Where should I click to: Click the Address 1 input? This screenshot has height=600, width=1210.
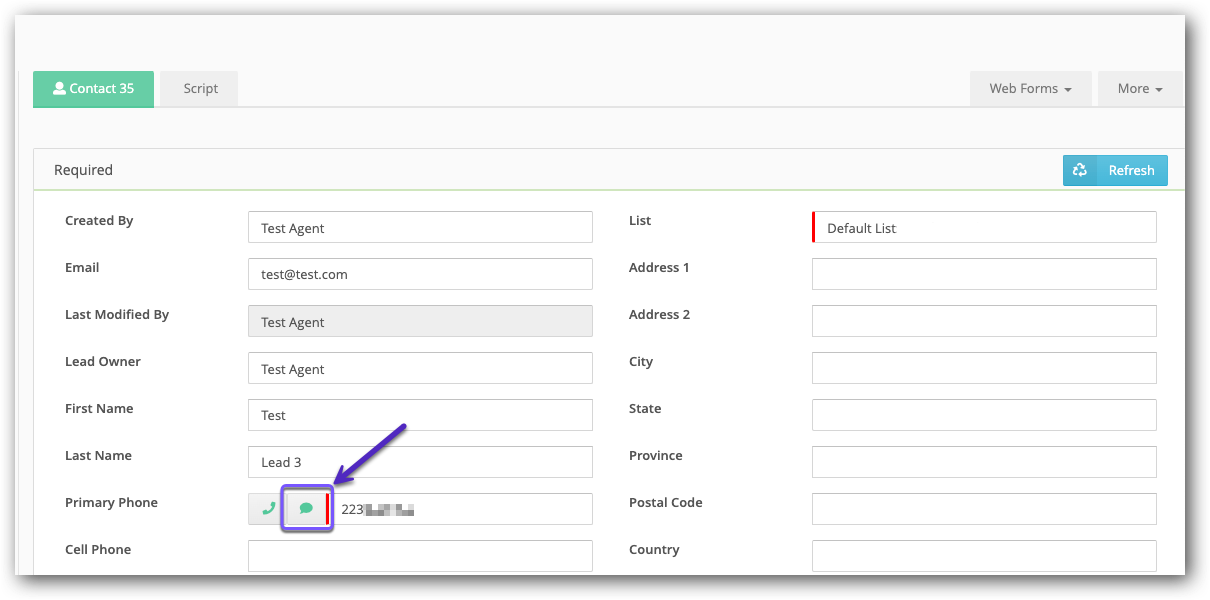click(x=984, y=274)
